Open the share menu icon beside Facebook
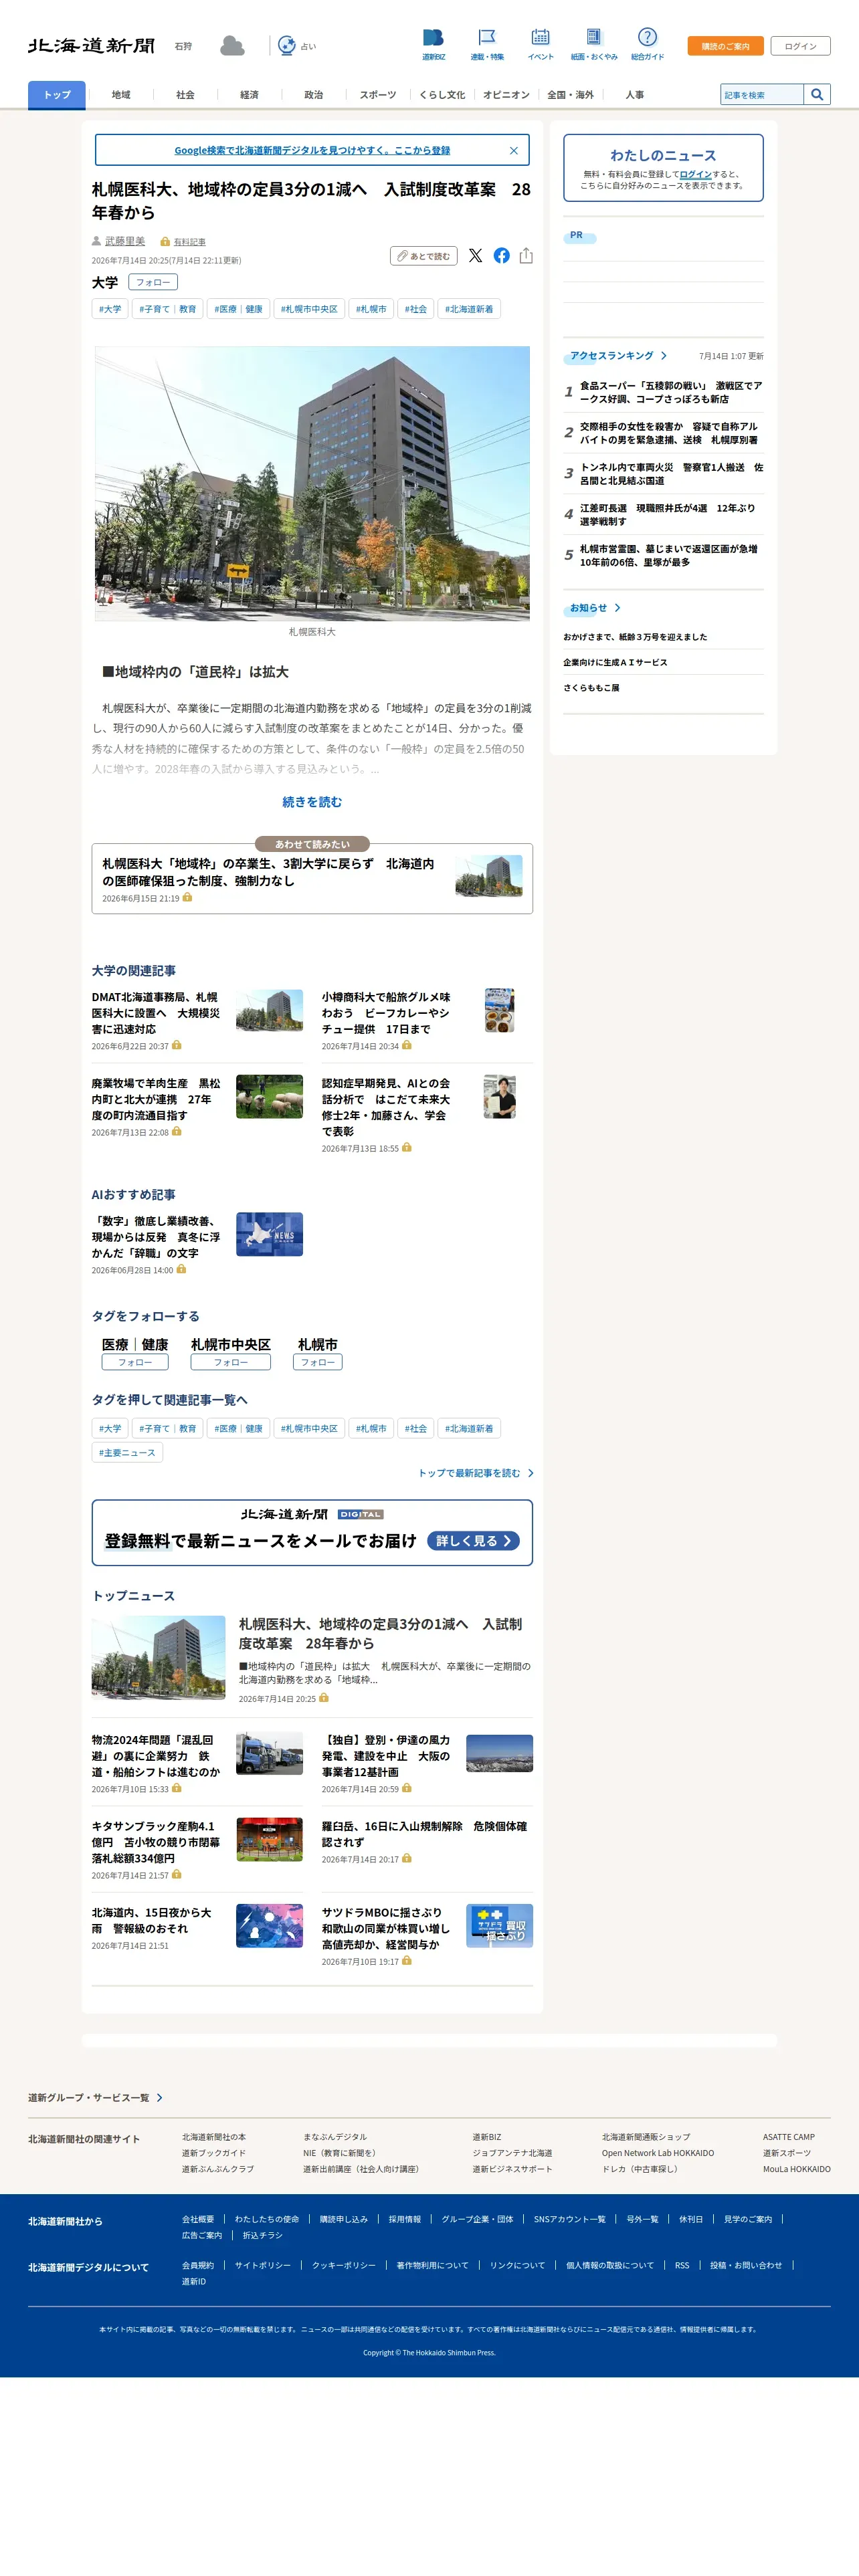The height and width of the screenshot is (2576, 859). click(x=526, y=256)
